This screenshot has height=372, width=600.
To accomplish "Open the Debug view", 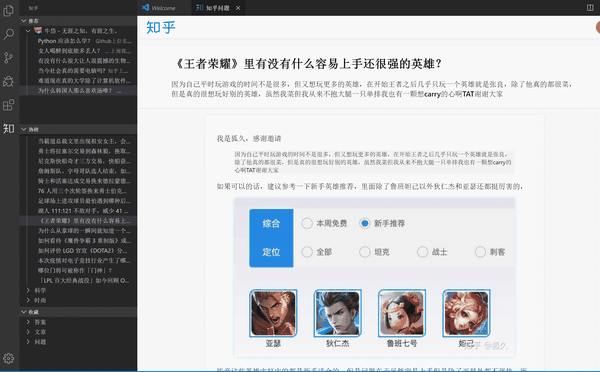I will pos(8,81).
